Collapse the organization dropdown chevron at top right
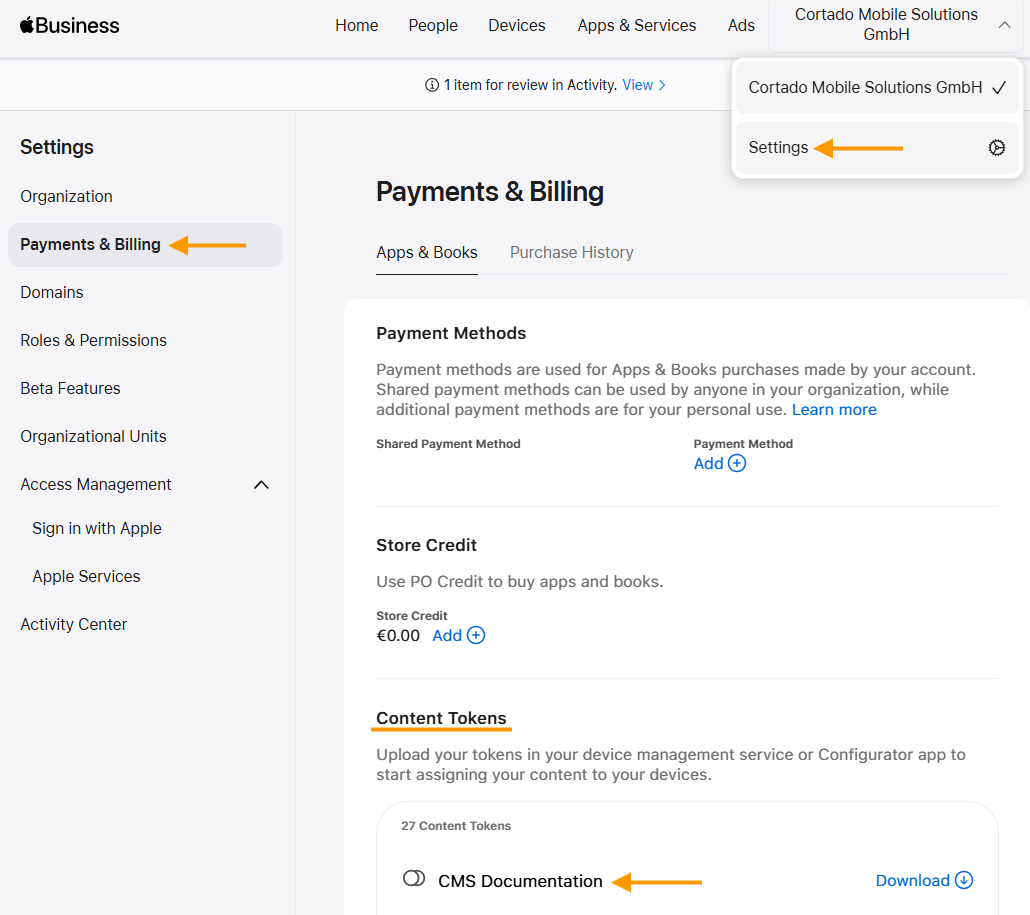The height and width of the screenshot is (915, 1030). [1004, 25]
